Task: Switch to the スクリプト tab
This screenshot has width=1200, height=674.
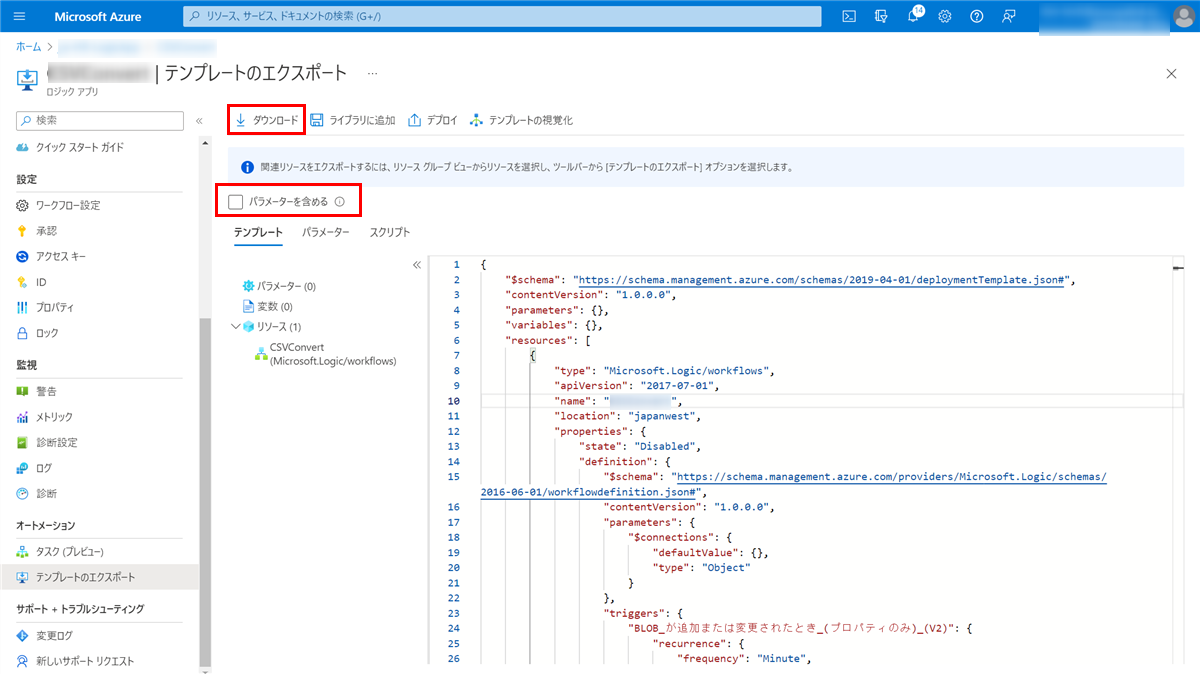Action: pos(390,232)
